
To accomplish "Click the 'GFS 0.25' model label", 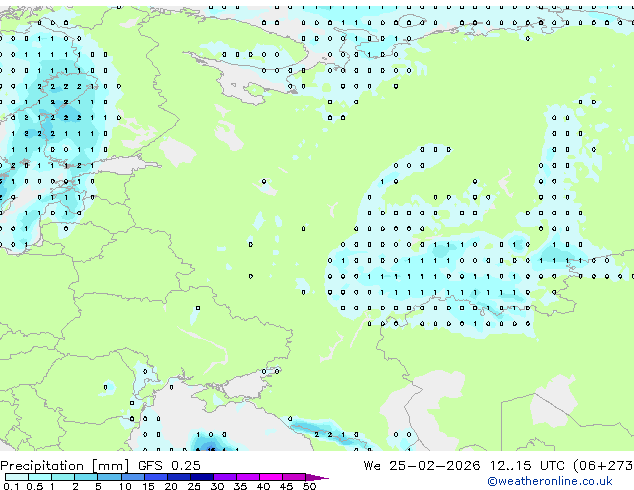I will 169,466.
